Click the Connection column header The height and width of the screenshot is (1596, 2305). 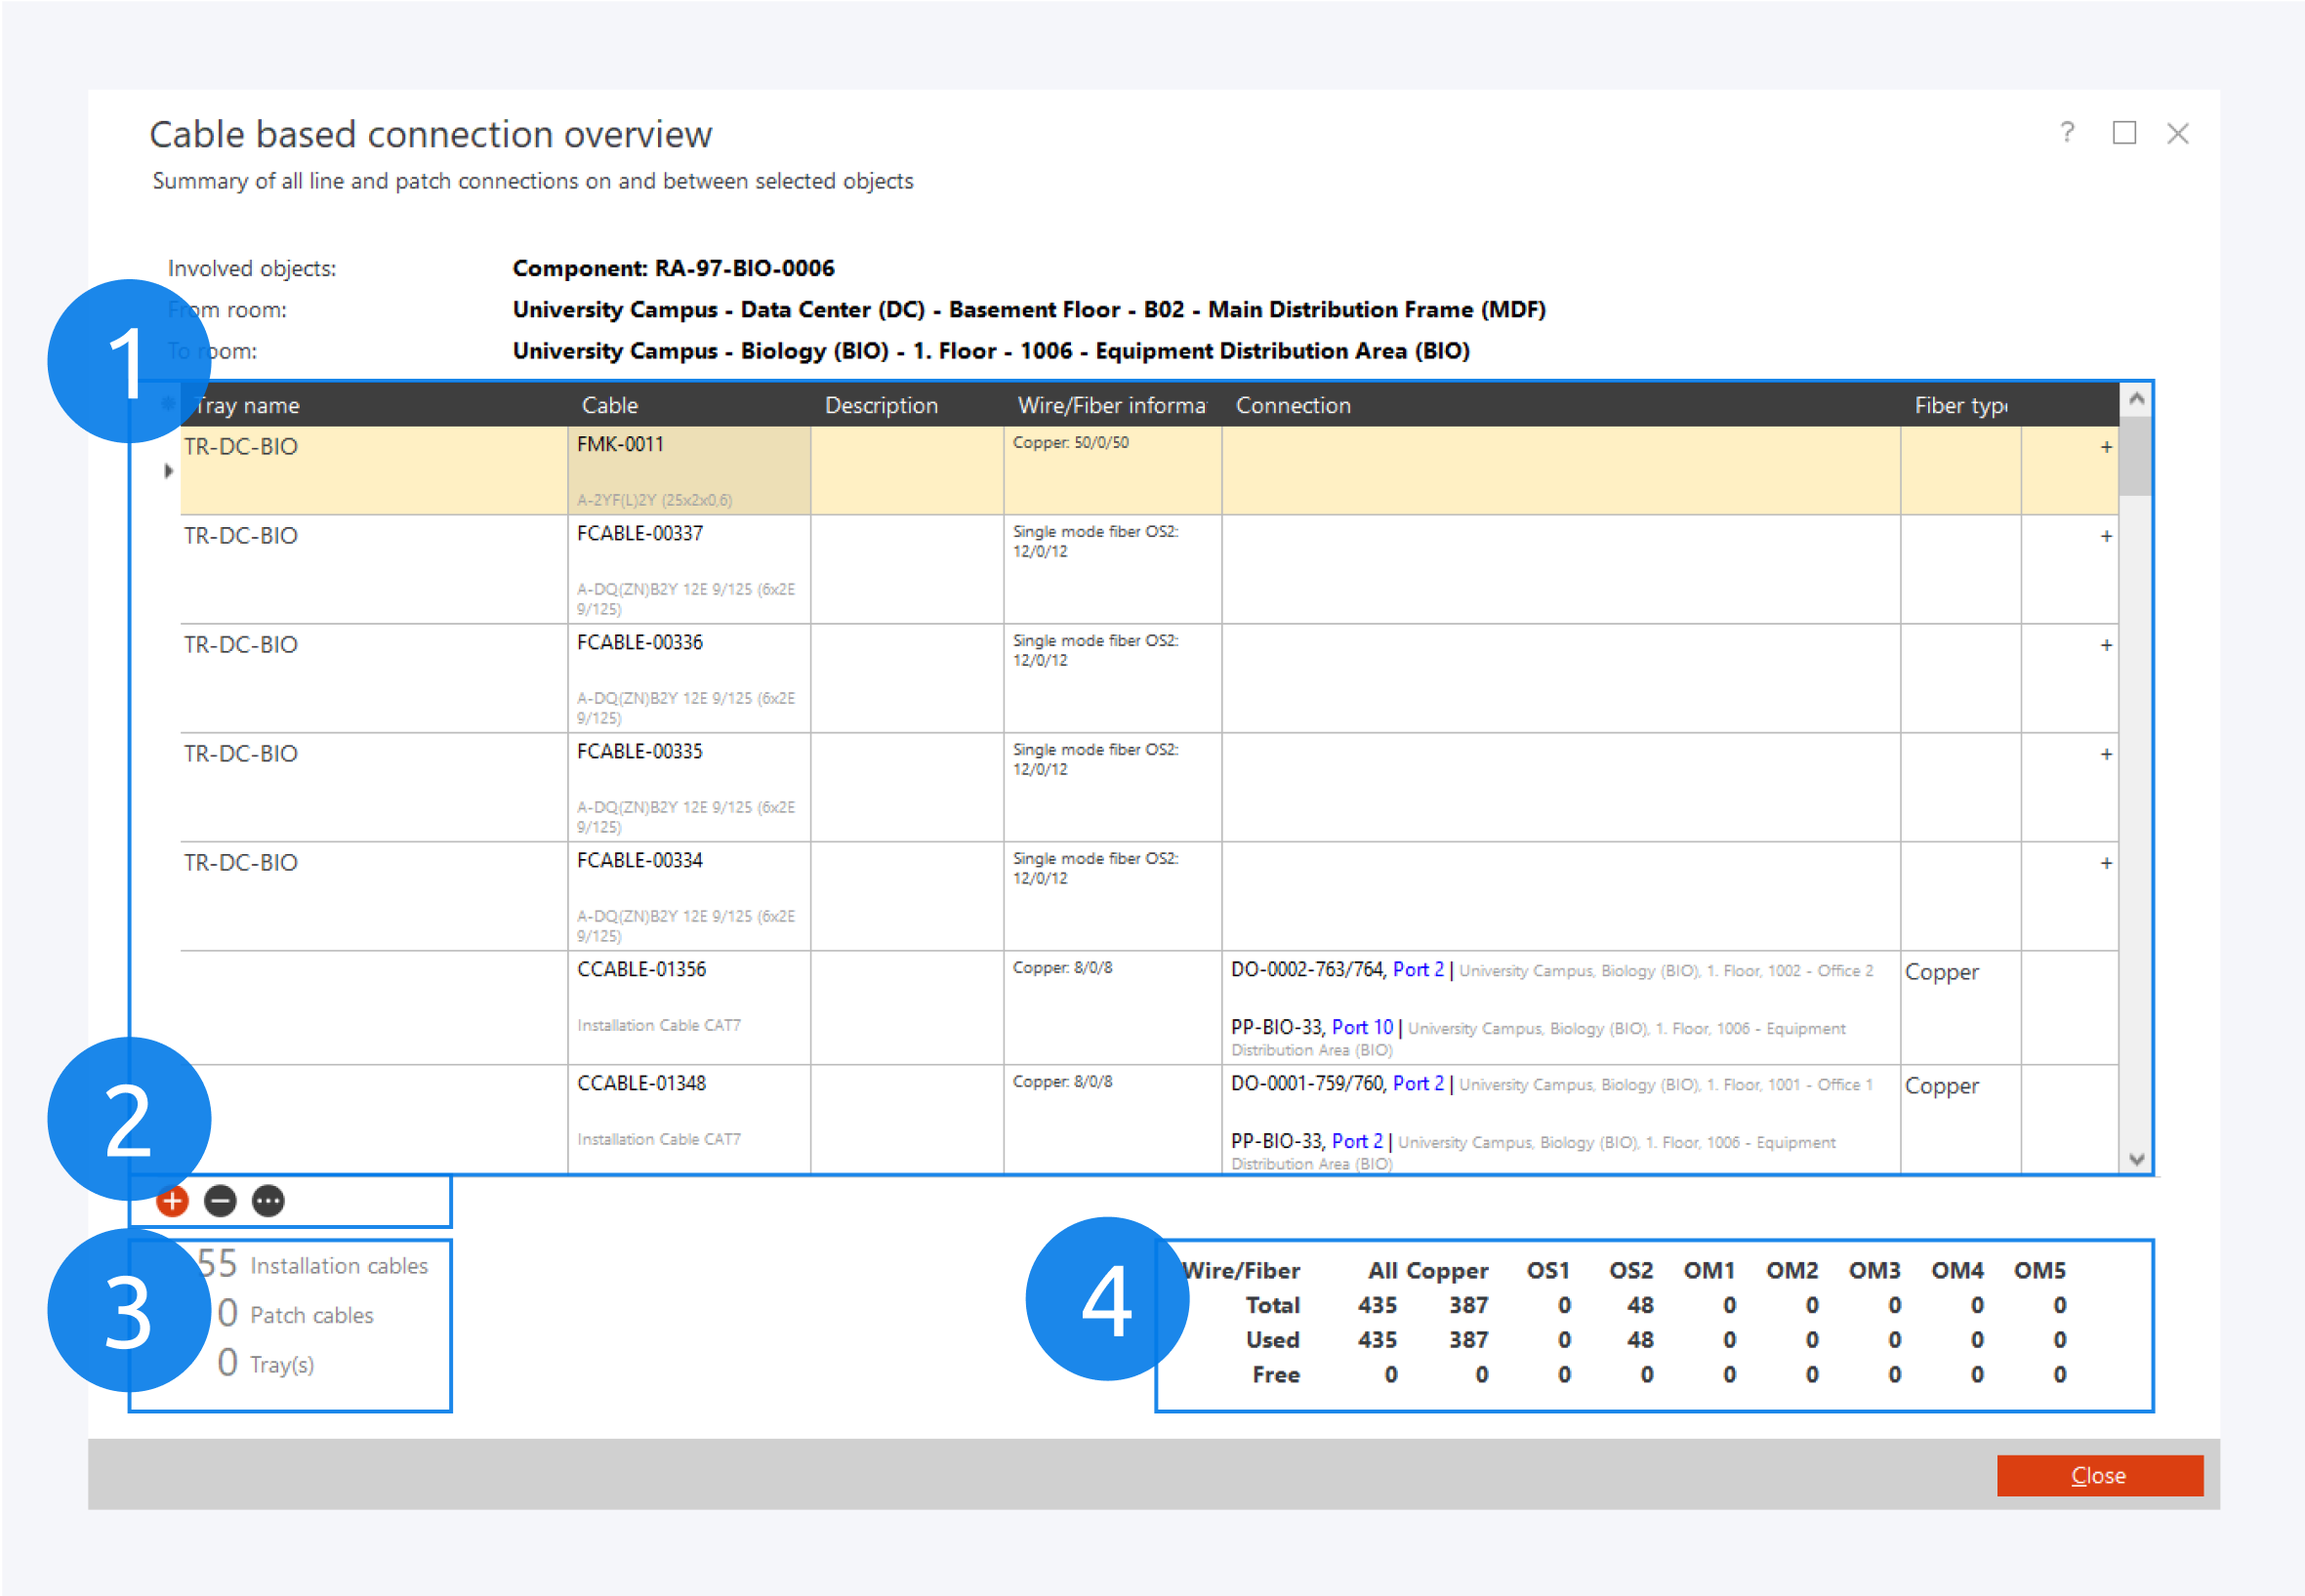point(1293,405)
